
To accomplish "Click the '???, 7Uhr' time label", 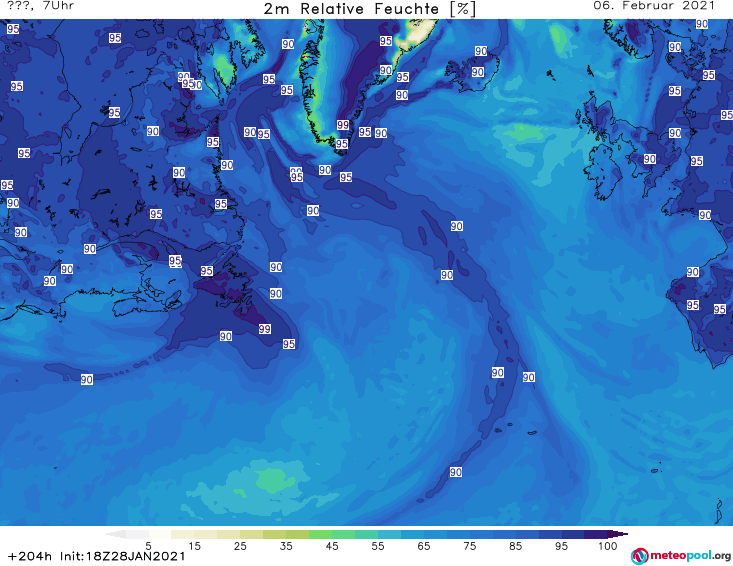I will coord(41,6).
